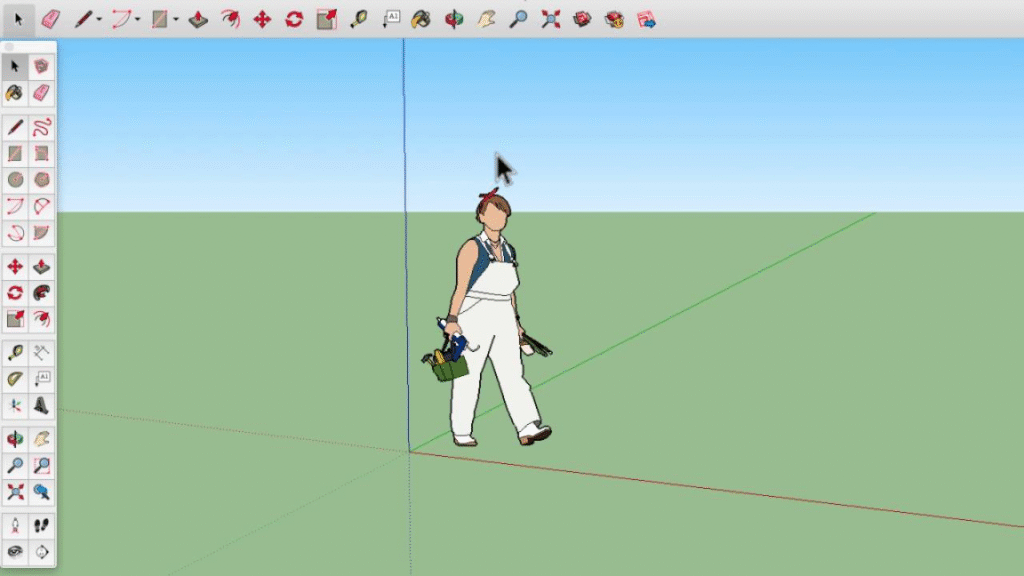Screen dimensions: 1024x576
Task: Click the Zoom Window tool
Action: click(41, 465)
